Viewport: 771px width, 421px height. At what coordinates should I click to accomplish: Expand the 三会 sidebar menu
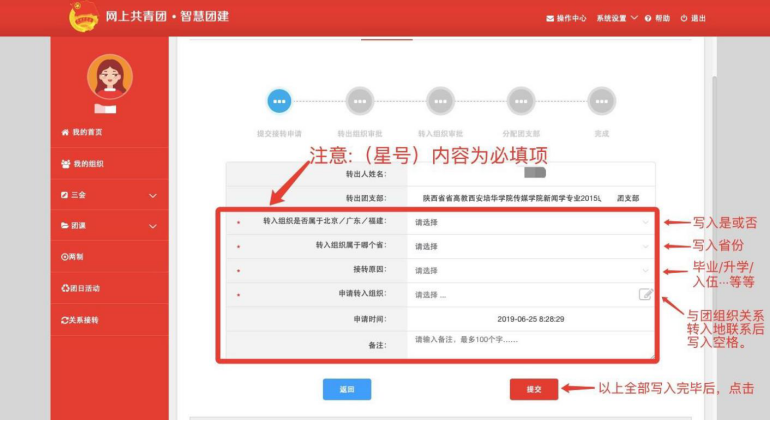109,195
